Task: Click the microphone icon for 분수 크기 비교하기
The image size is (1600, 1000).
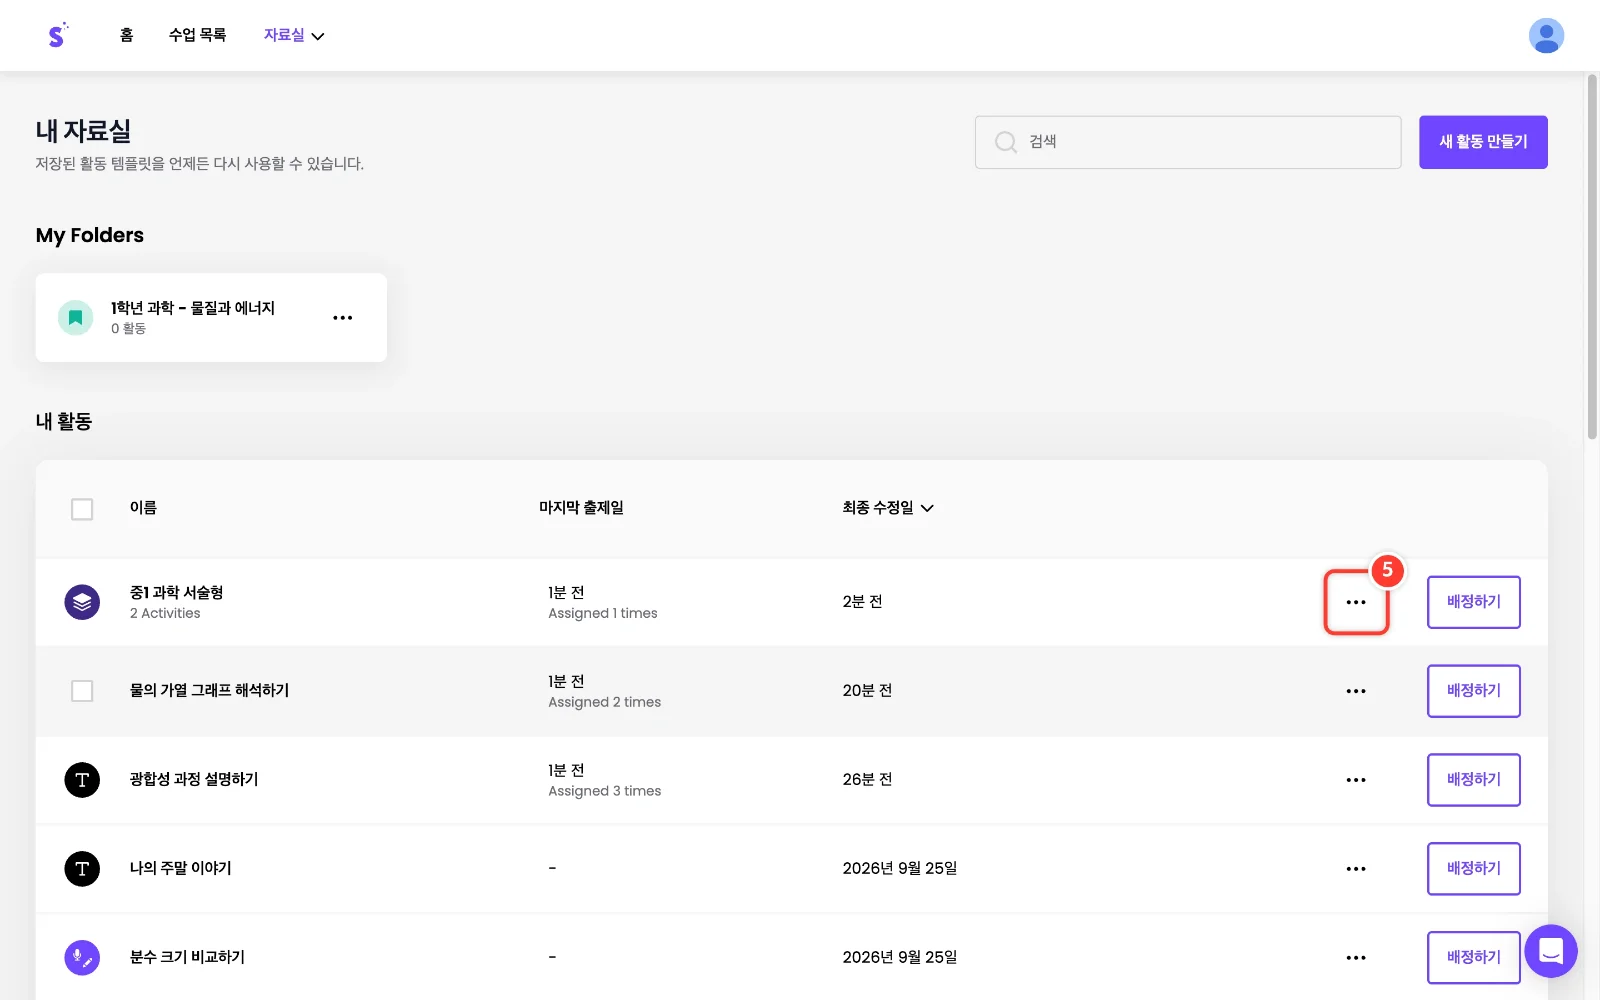Action: coord(82,958)
